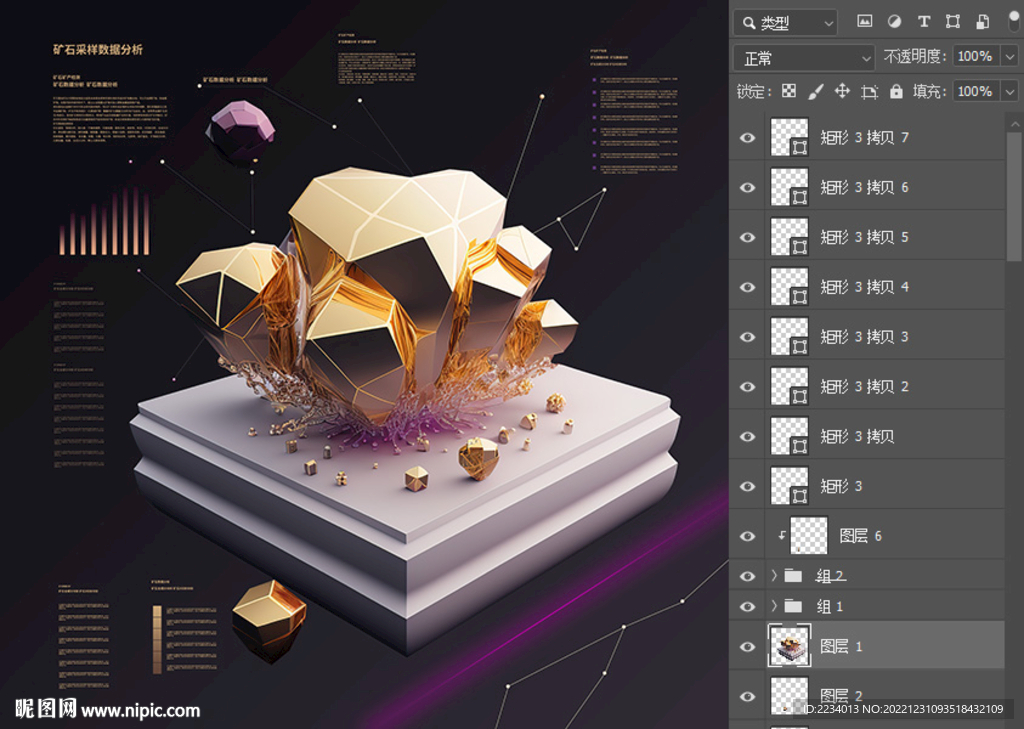Open the 正常 blend mode dropdown
Viewport: 1024px width, 729px height.
804,57
